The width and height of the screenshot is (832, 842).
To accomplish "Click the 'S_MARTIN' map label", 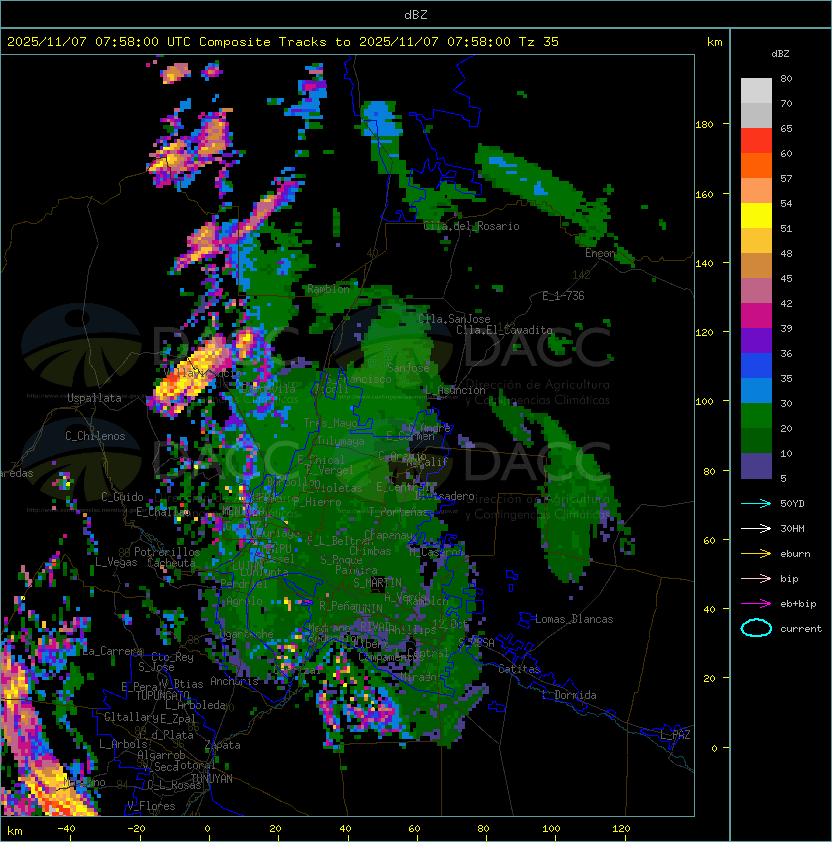I will [x=378, y=583].
